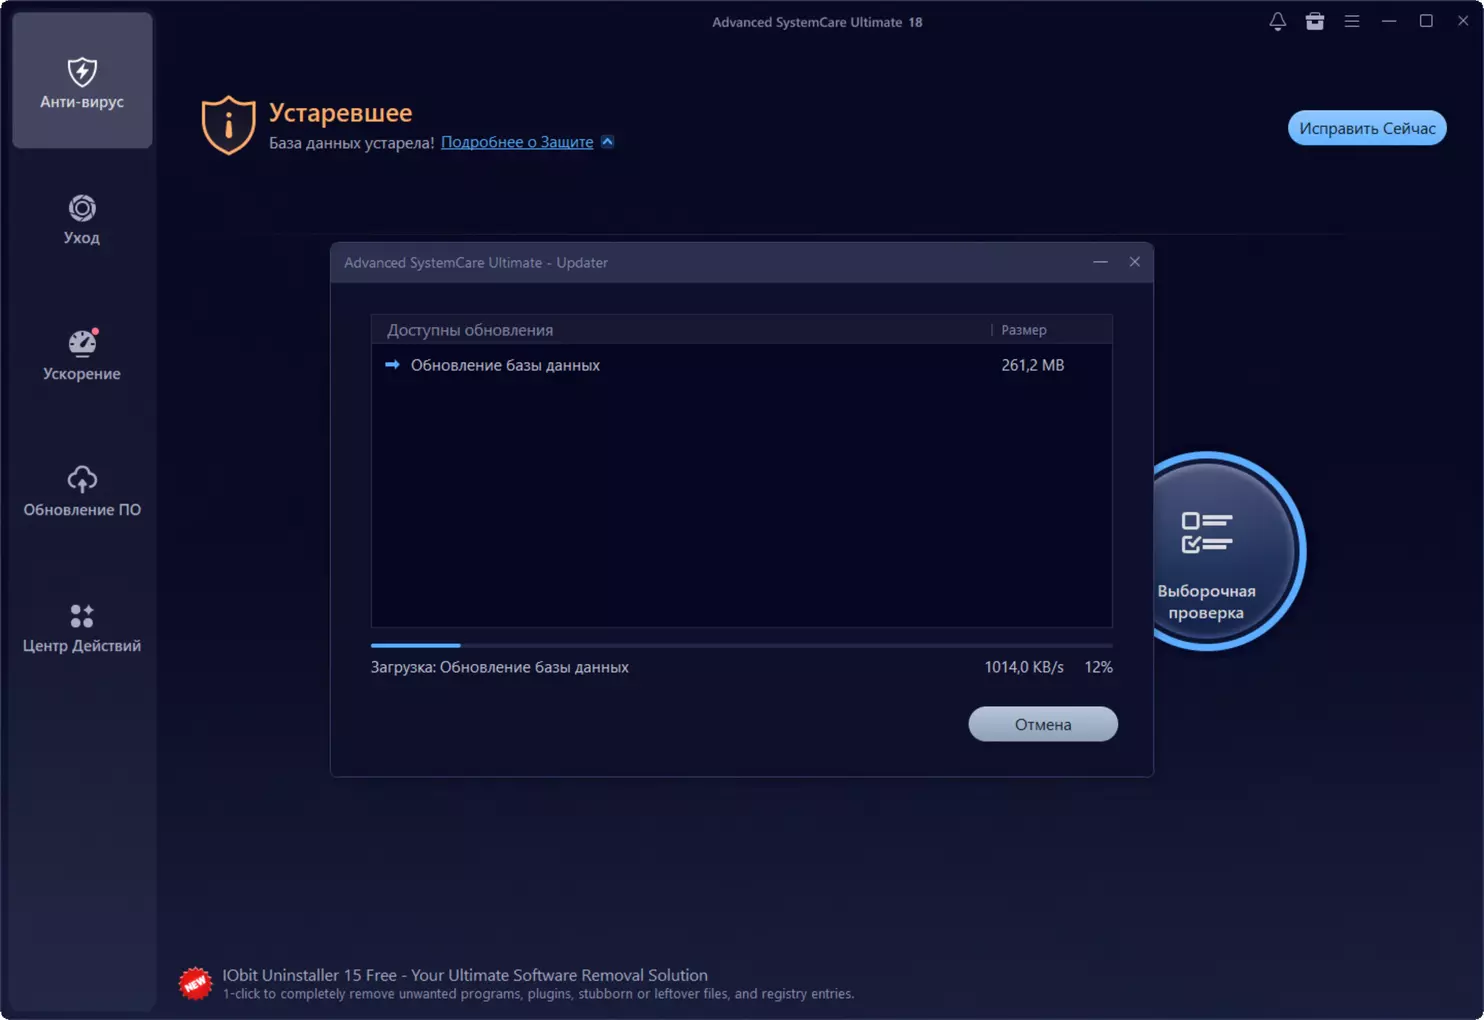Minimize the Advanced SystemCare main window
Screen dimensions: 1484x1020
click(1389, 21)
